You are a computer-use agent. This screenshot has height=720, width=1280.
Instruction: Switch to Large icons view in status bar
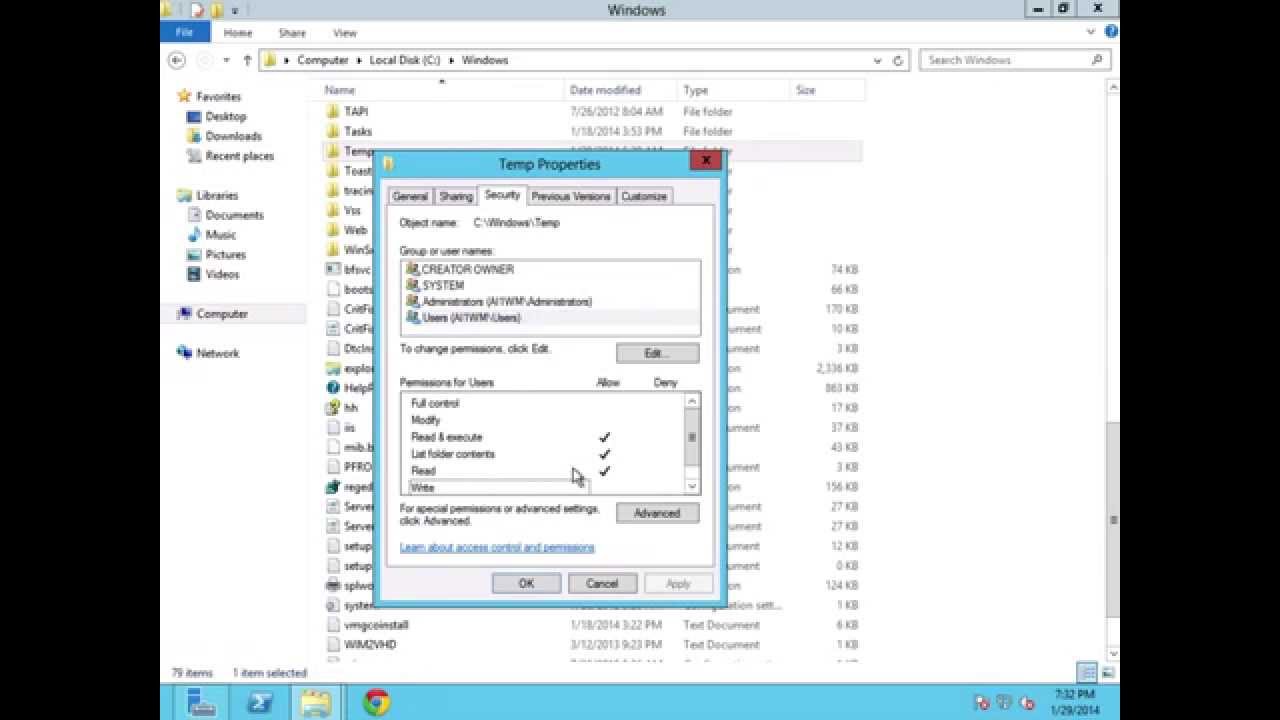tap(1106, 672)
